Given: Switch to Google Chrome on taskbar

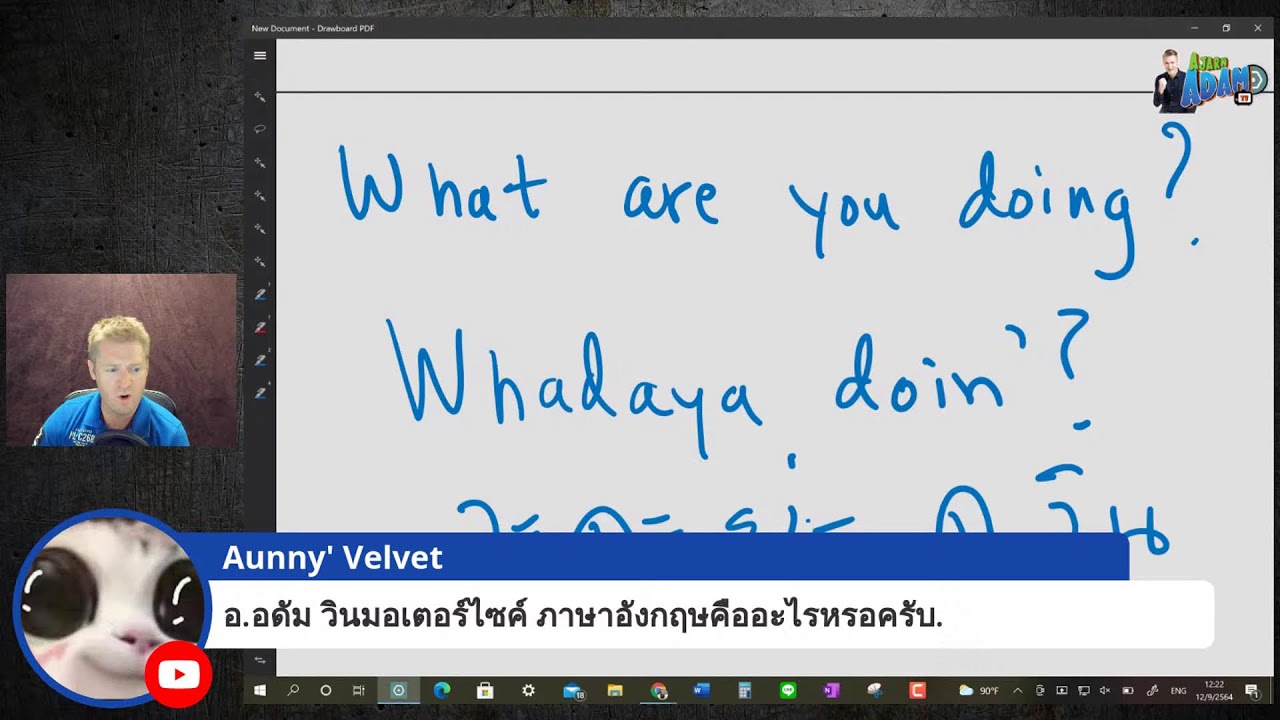Looking at the screenshot, I should (658, 690).
